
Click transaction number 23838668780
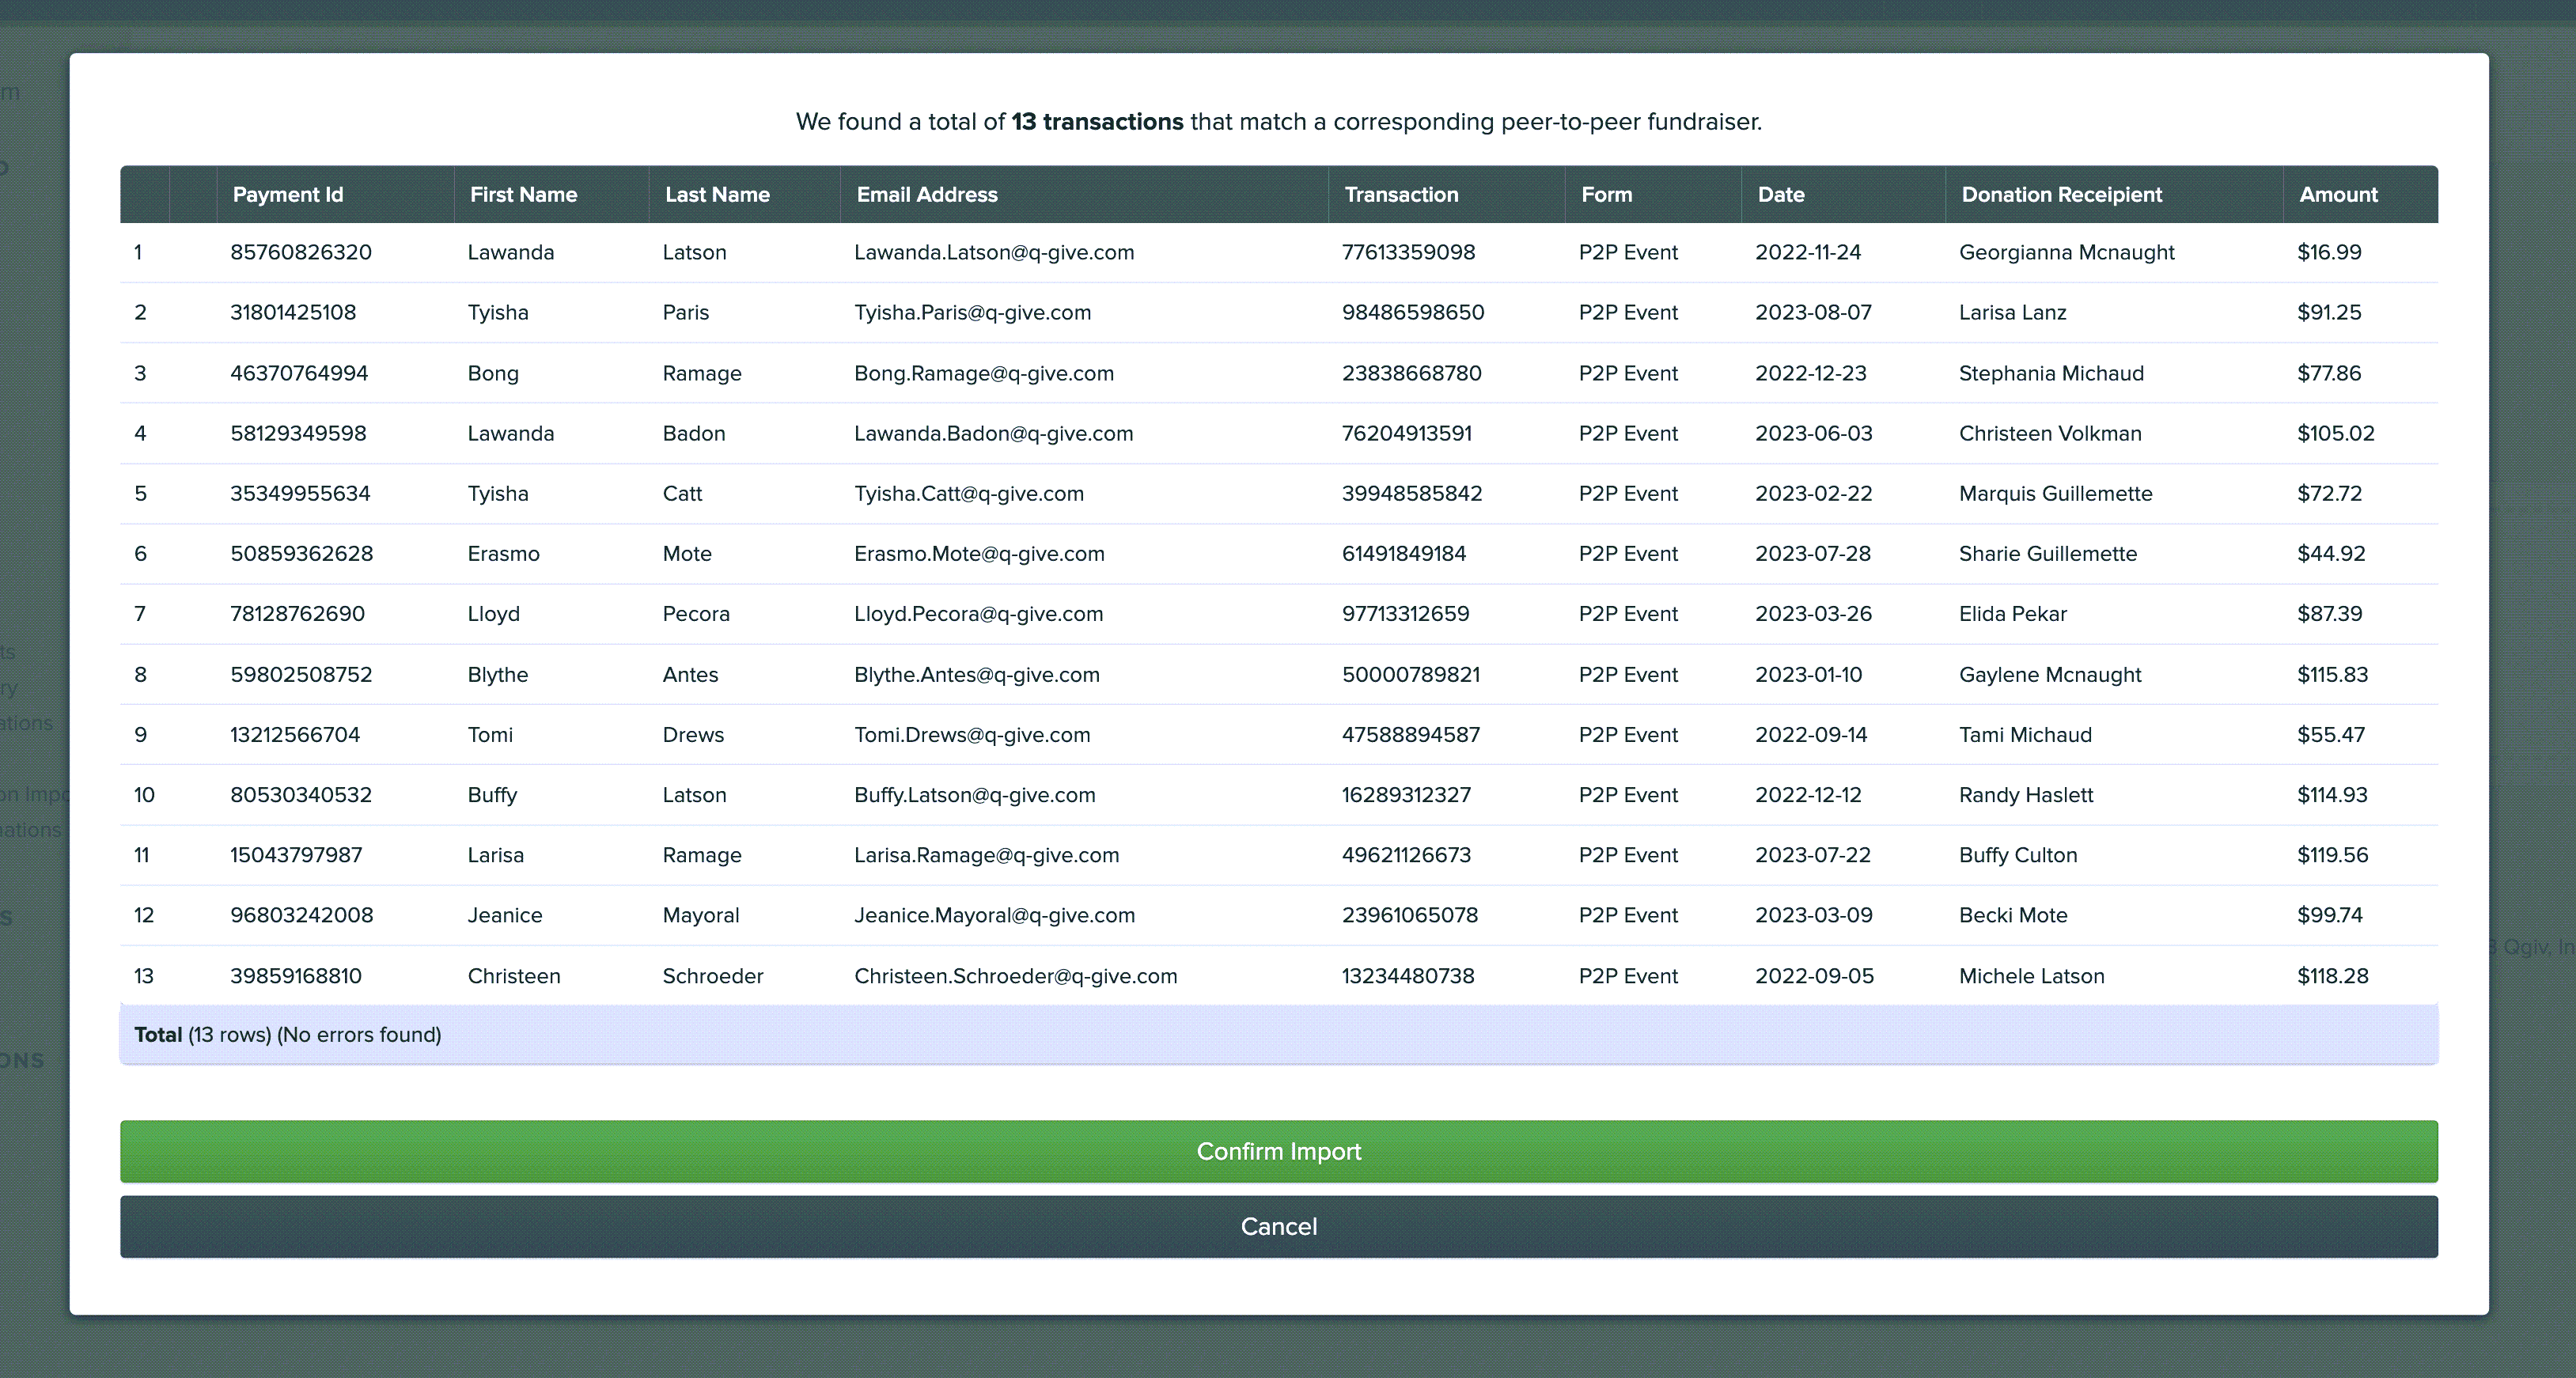pyautogui.click(x=1412, y=373)
